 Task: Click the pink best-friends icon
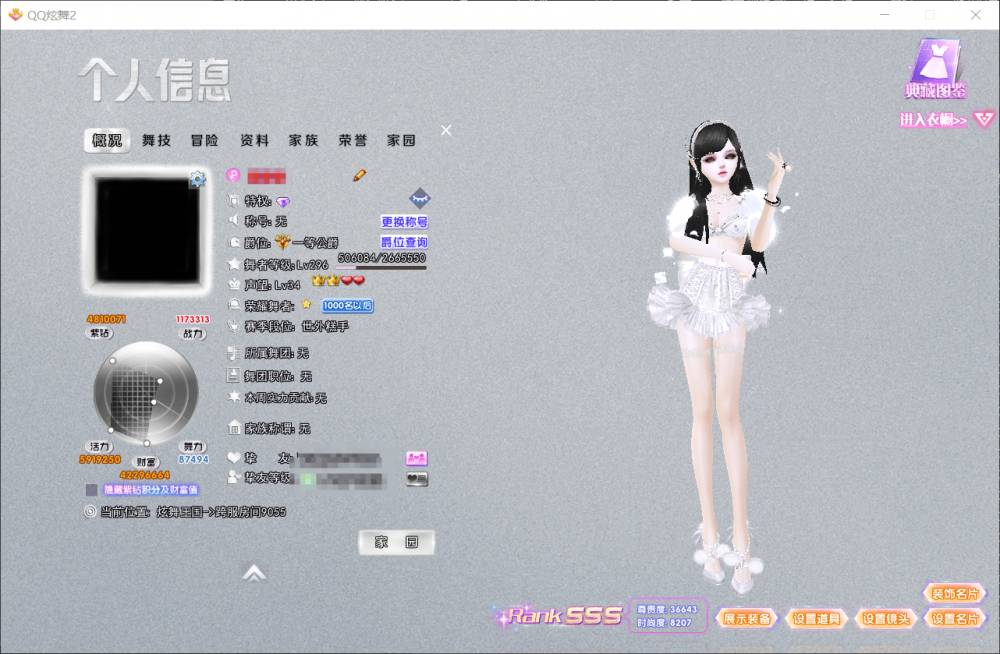click(x=417, y=458)
